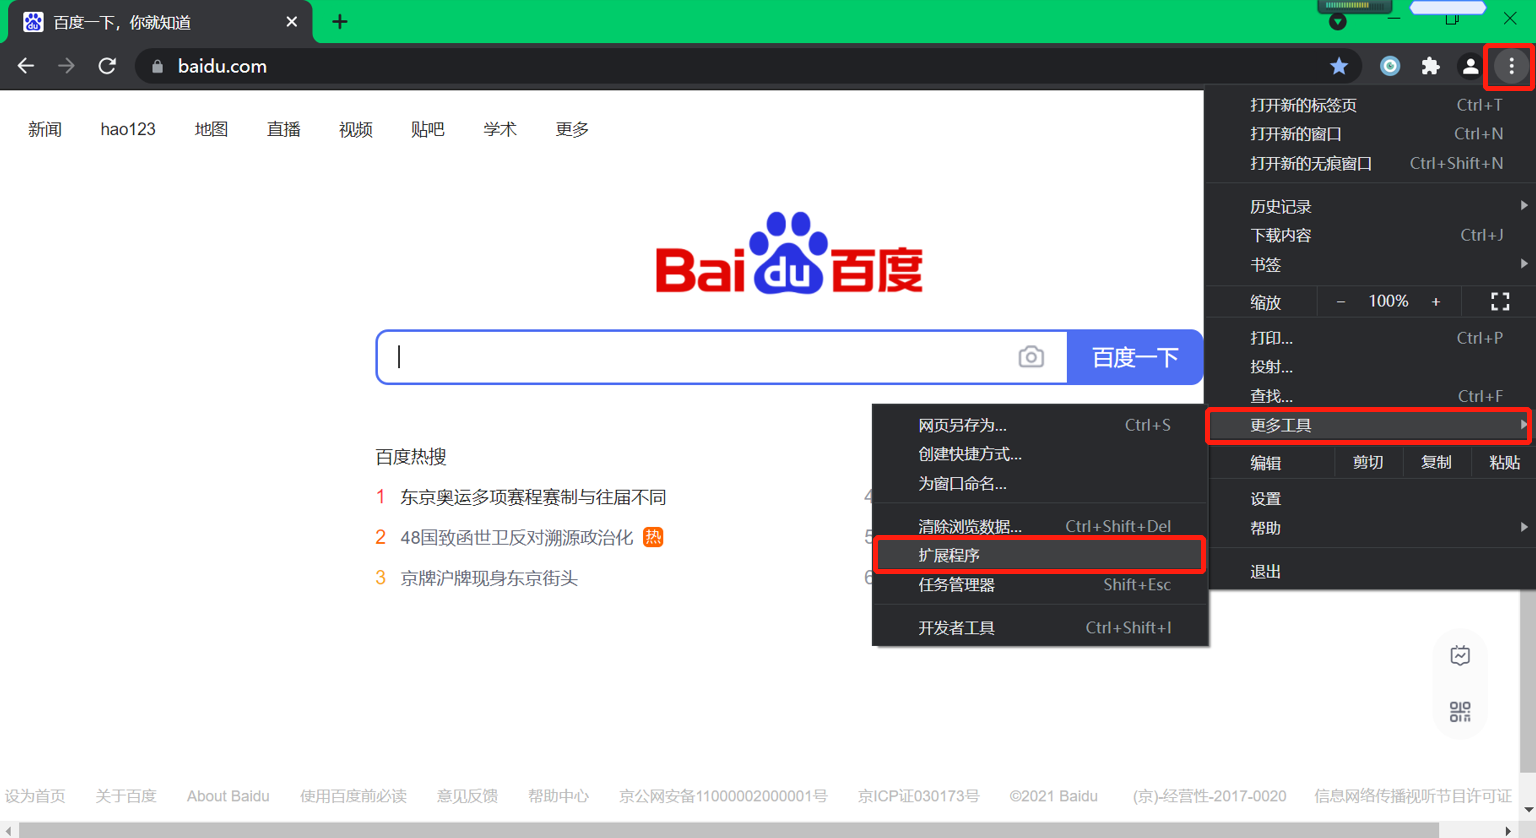Screen dimensions: 1536x838
Task: Select 打开新的窗口 menu item
Action: tap(1369, 134)
